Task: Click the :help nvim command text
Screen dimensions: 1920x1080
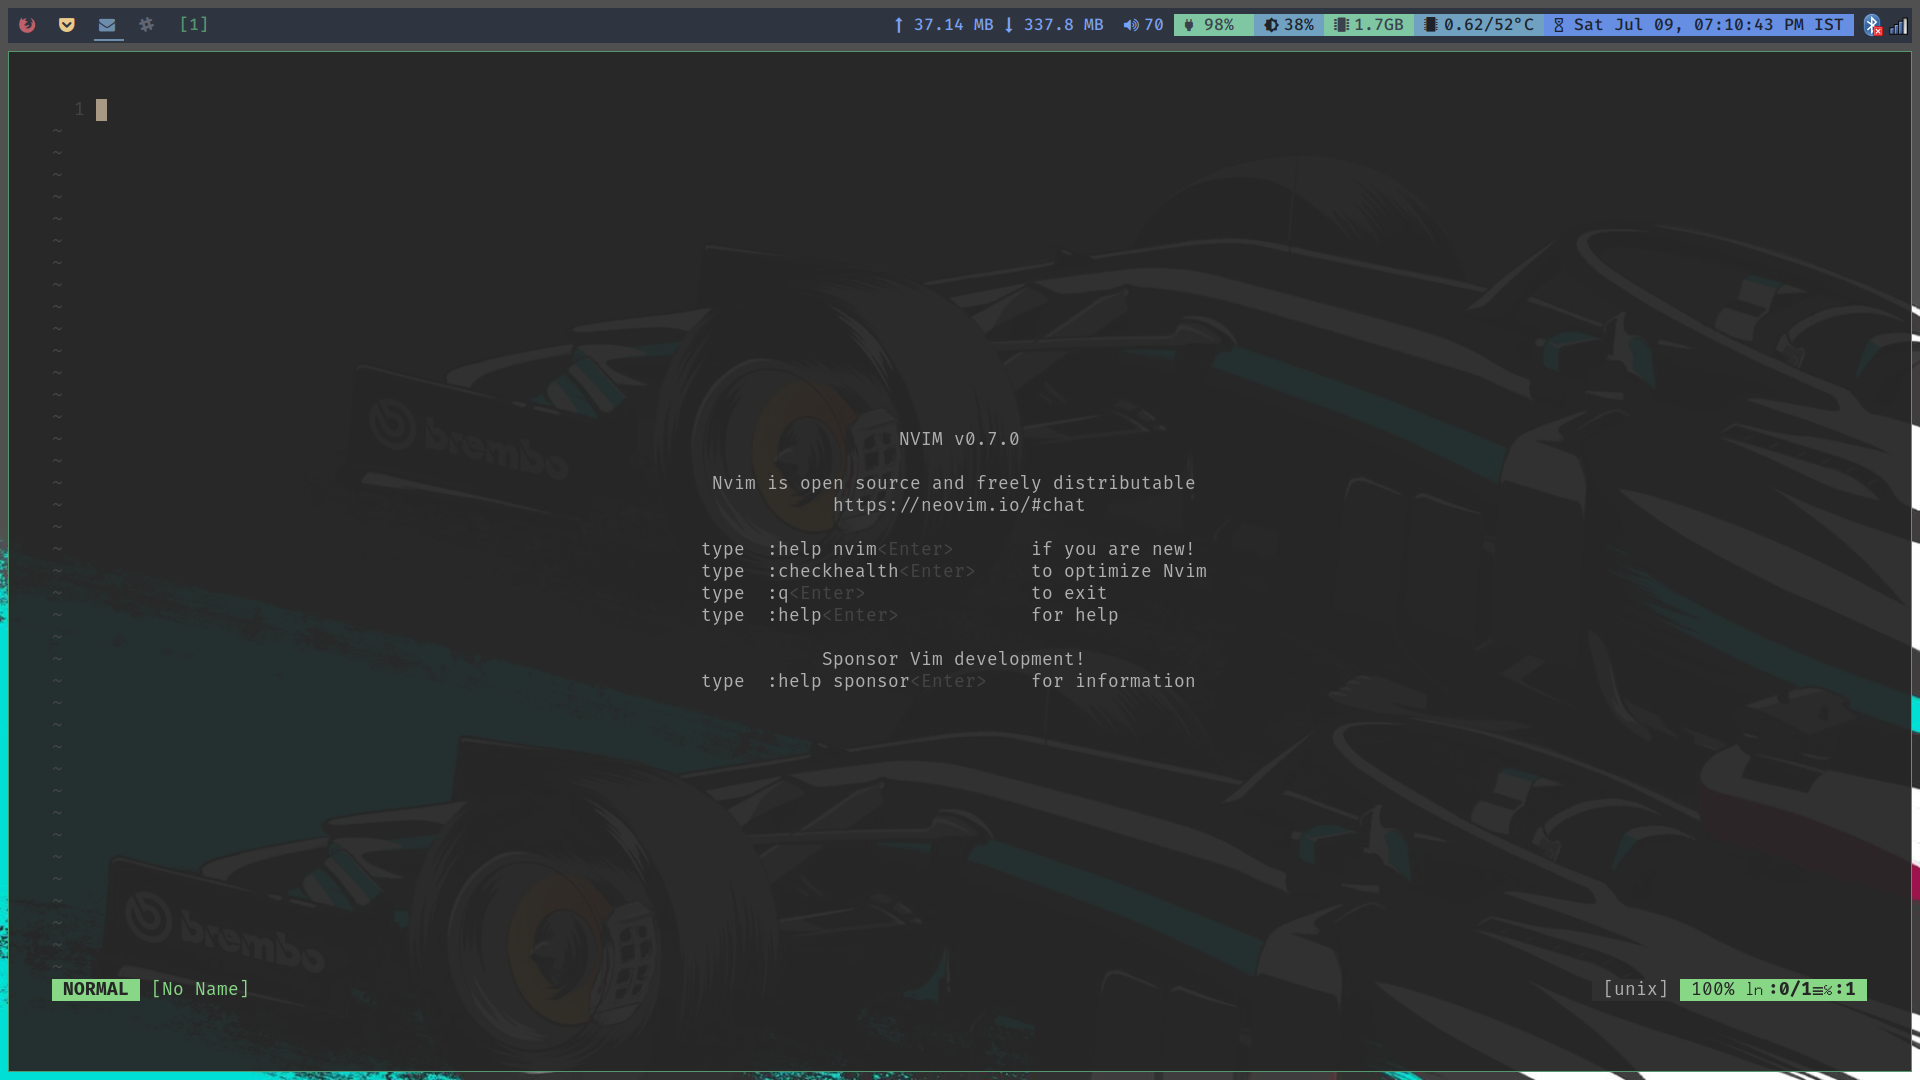Action: point(822,549)
